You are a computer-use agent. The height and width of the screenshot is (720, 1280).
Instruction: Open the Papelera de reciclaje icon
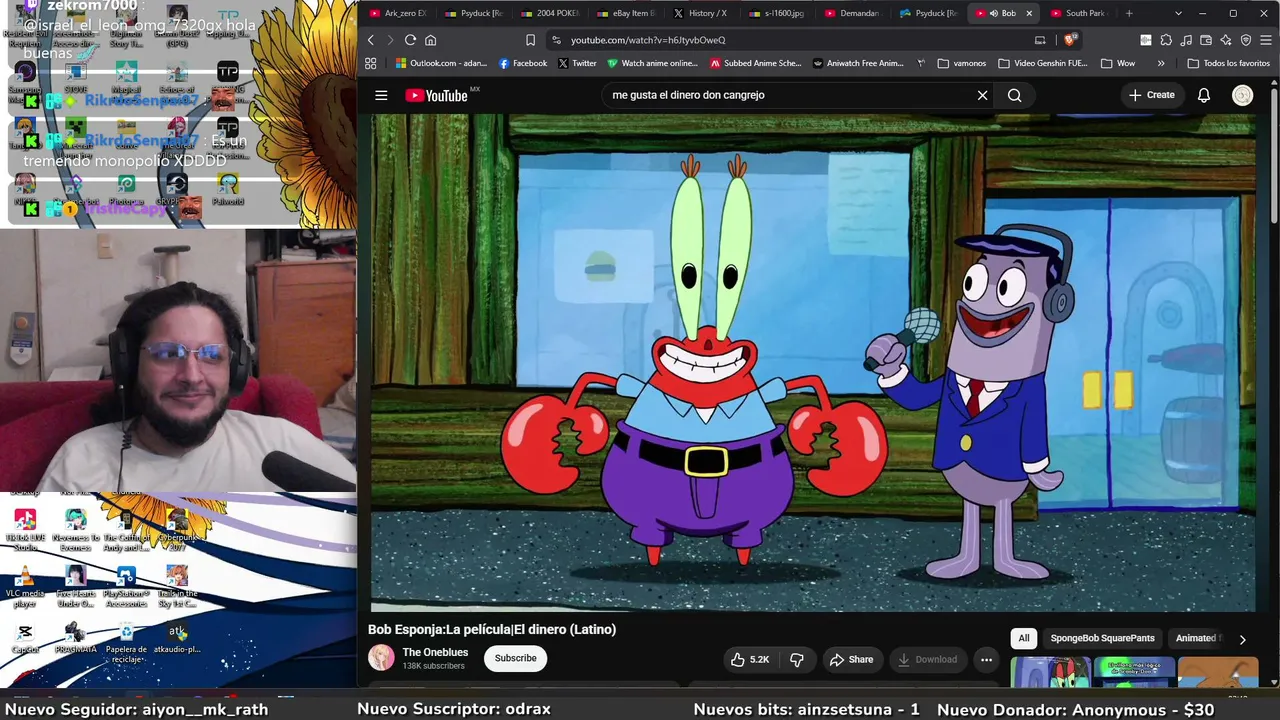(x=126, y=643)
